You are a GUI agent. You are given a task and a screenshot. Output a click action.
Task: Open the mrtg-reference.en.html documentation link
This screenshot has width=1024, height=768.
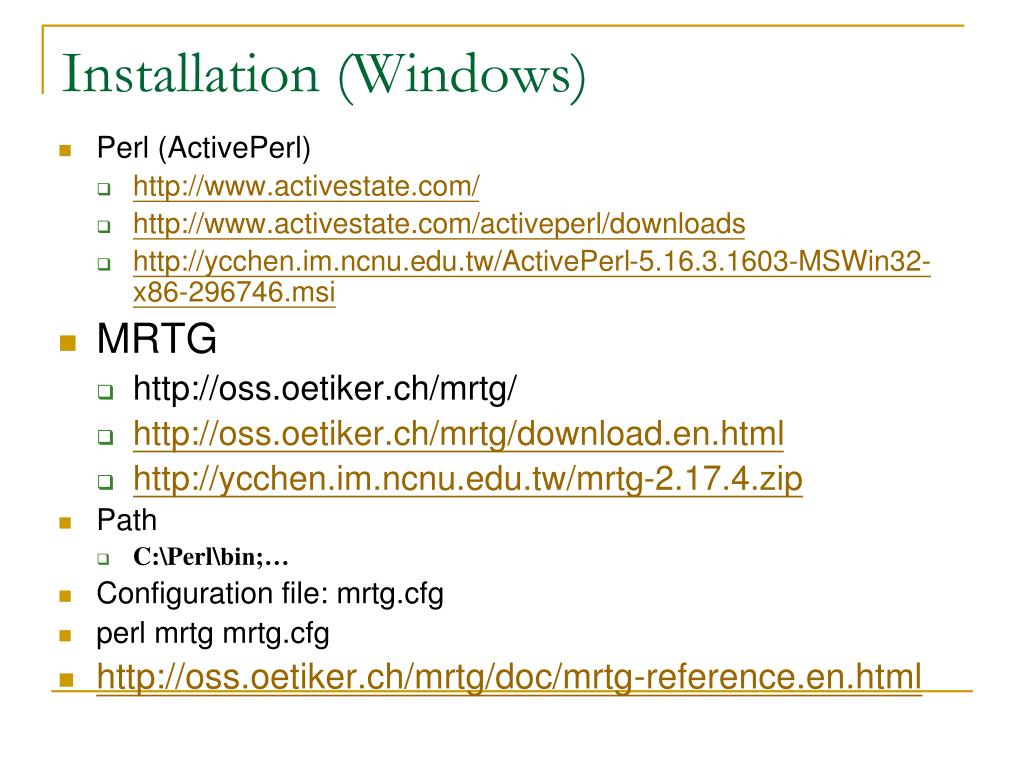pyautogui.click(x=509, y=677)
